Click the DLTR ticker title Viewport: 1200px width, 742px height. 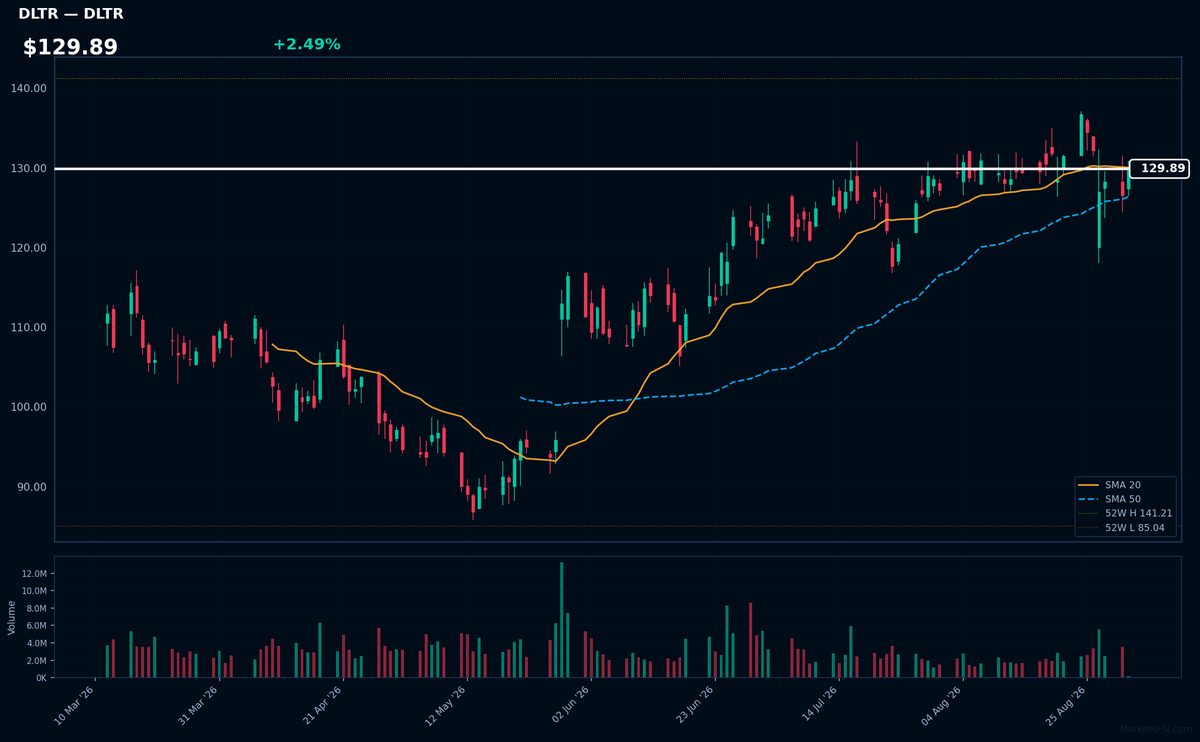pos(71,14)
